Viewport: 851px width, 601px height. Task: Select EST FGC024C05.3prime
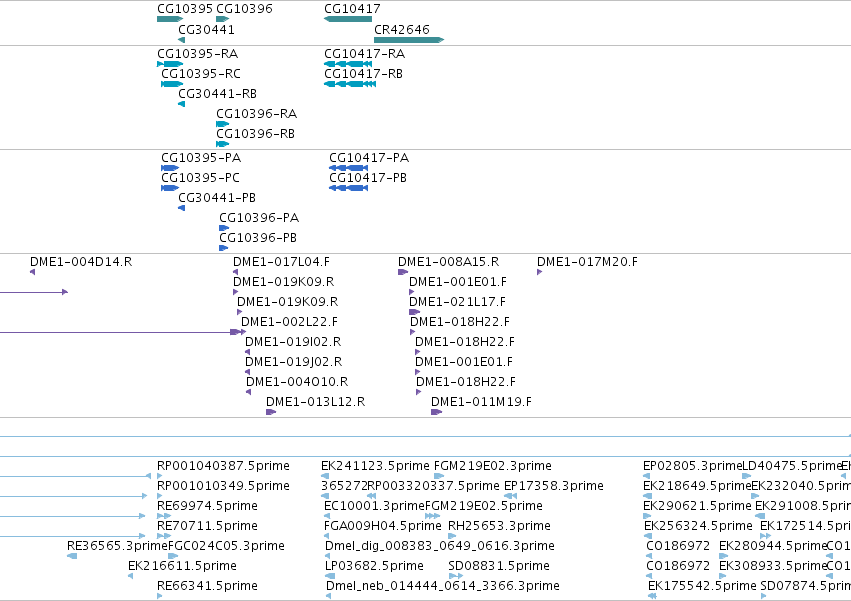226,546
